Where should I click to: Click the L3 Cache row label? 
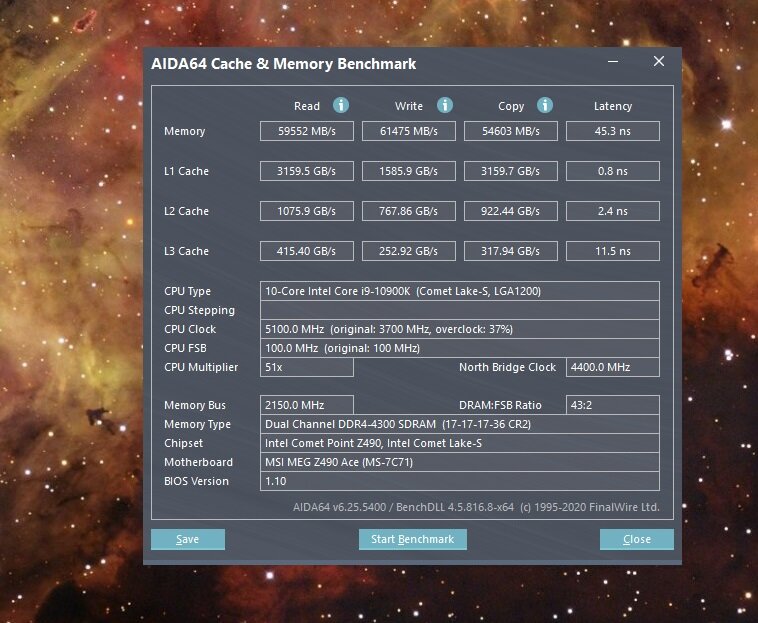pyautogui.click(x=186, y=251)
